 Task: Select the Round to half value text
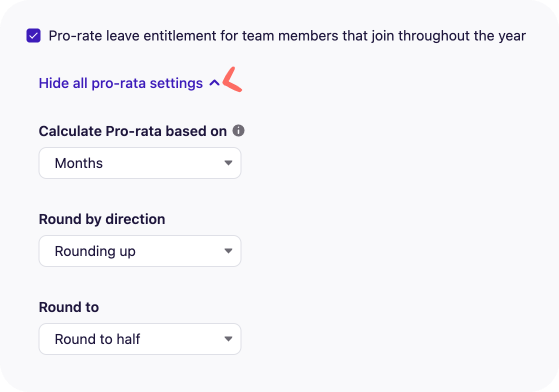coord(97,339)
